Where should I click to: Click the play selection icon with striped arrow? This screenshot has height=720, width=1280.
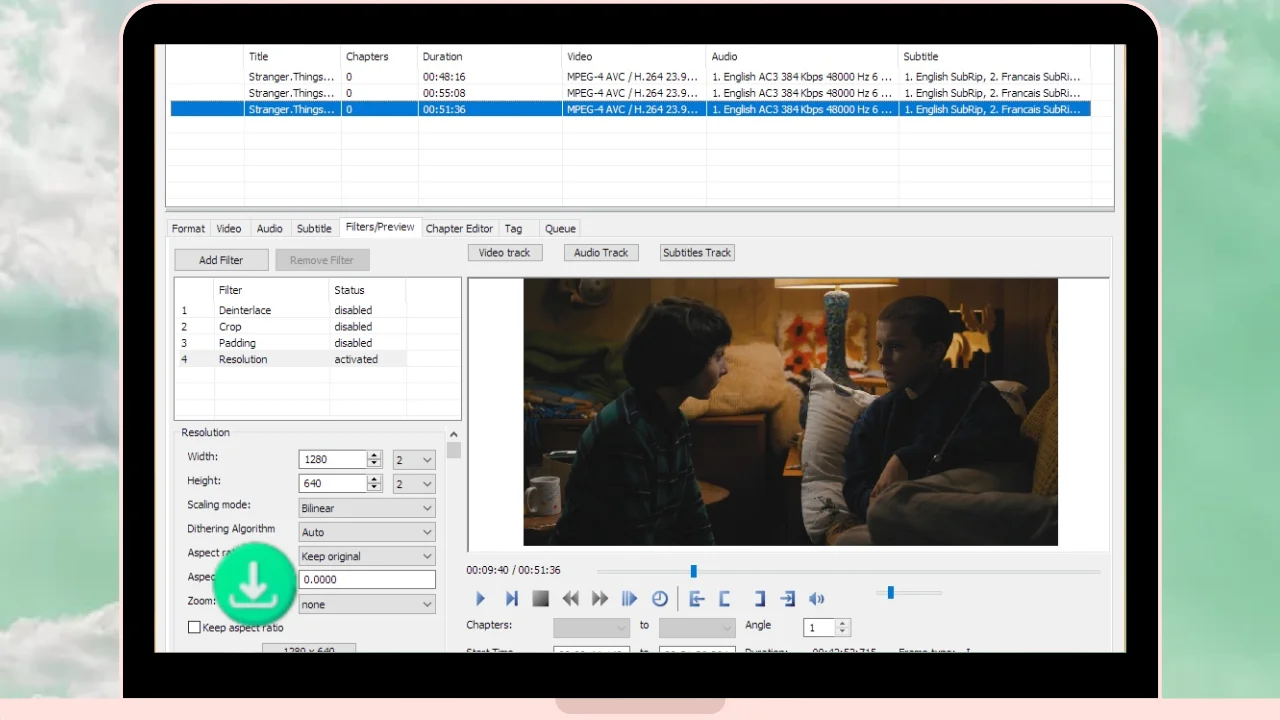[629, 599]
